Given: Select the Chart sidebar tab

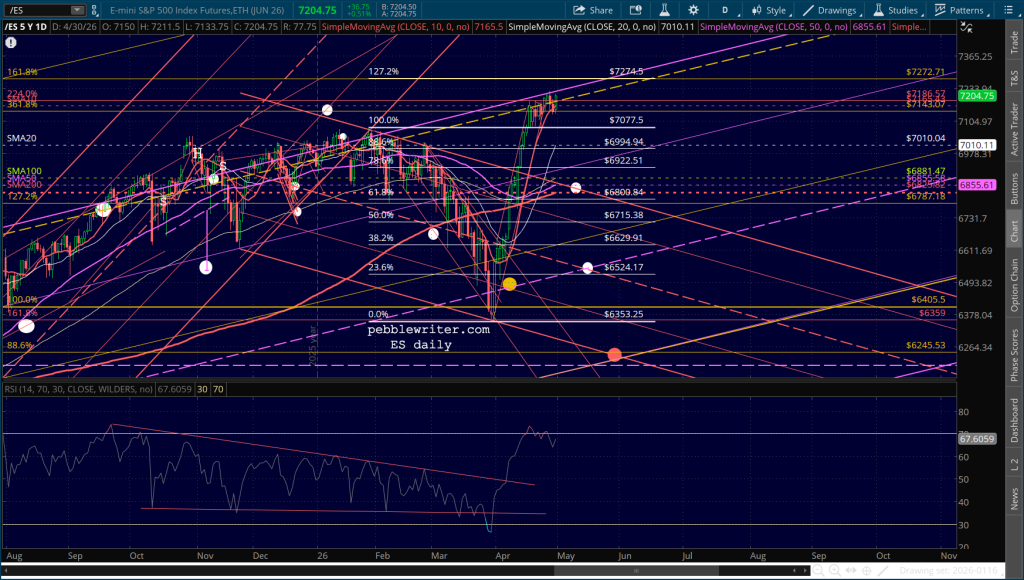Looking at the screenshot, I should point(1014,231).
